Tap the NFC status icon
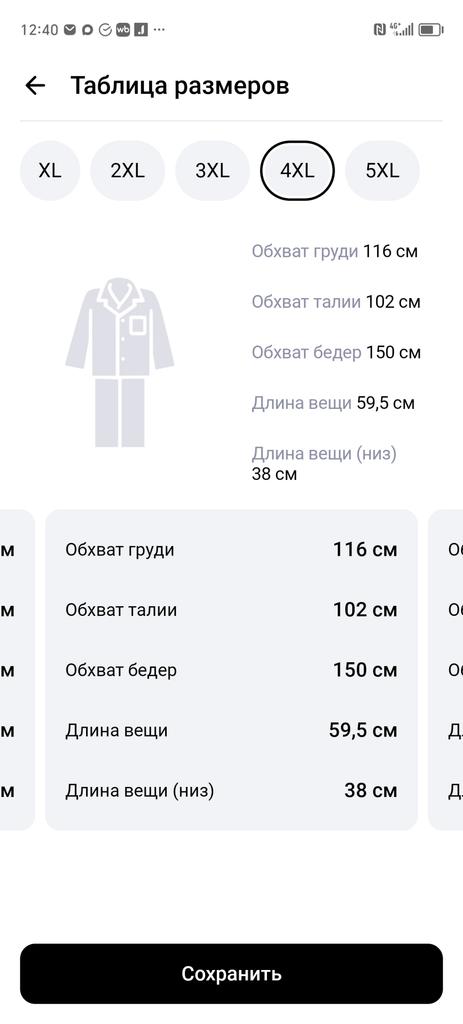The width and height of the screenshot is (463, 1024). tap(379, 29)
